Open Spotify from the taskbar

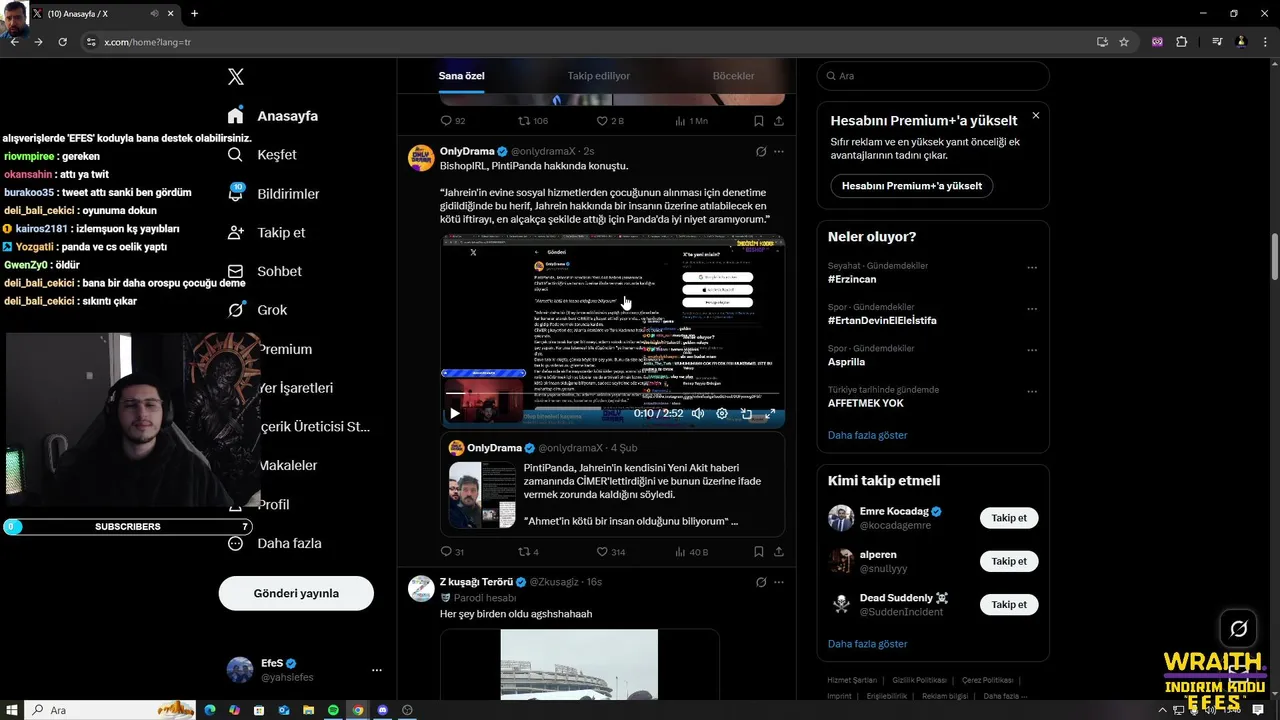point(333,710)
